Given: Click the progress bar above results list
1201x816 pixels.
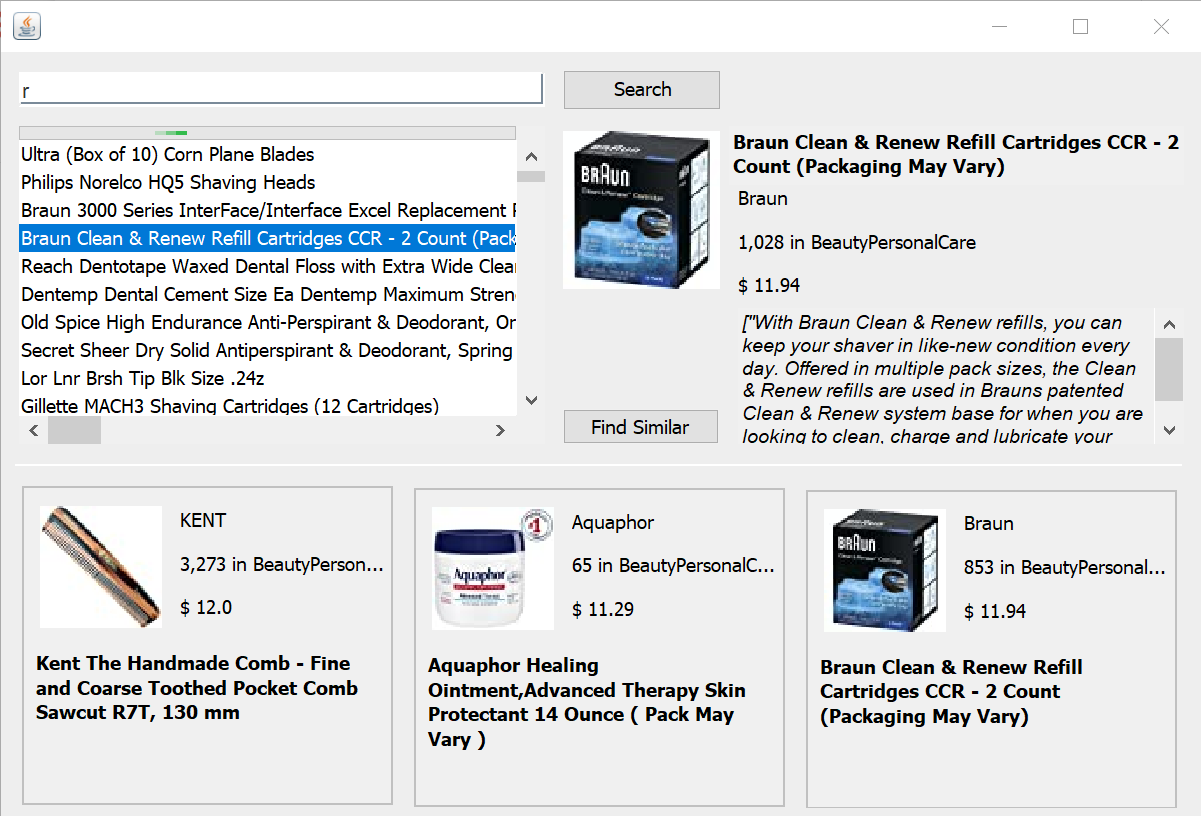Looking at the screenshot, I should coord(267,132).
